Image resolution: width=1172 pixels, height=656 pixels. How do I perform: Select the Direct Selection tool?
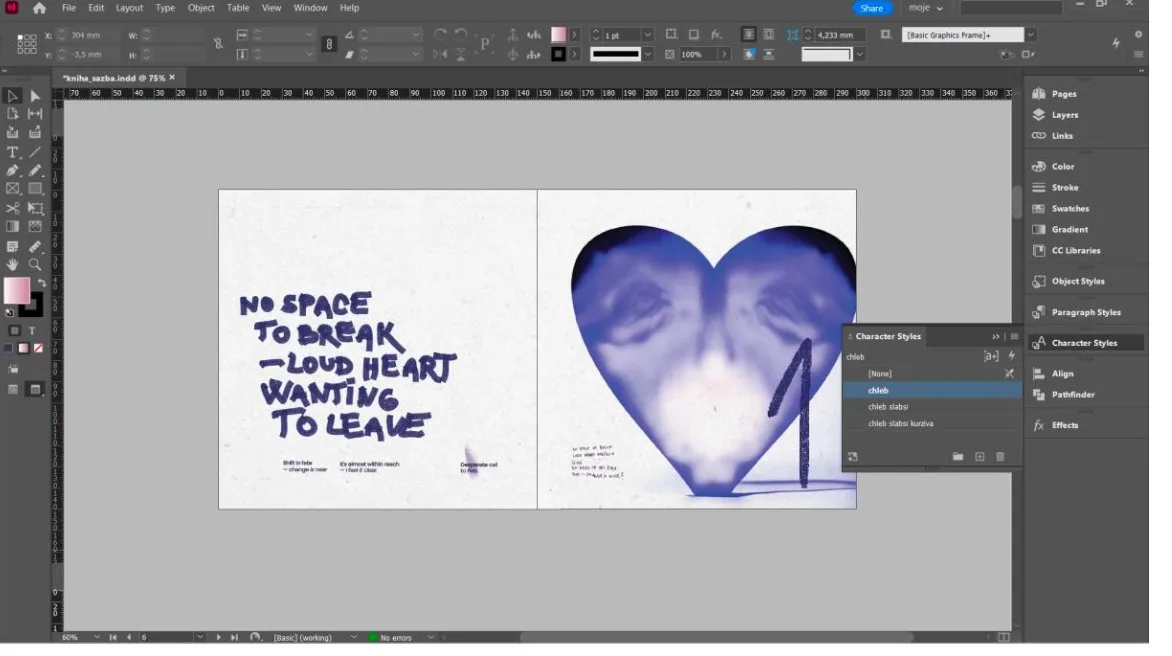click(35, 96)
